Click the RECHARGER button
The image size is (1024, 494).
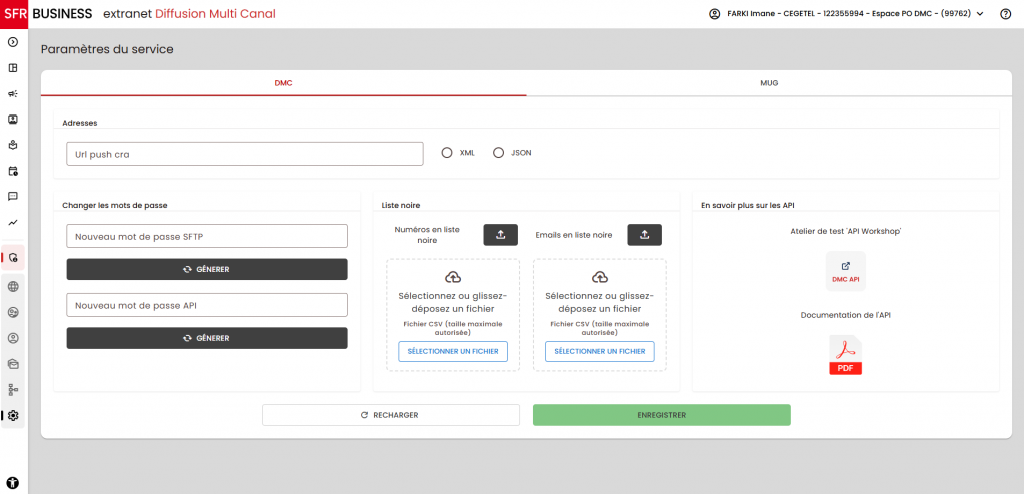(x=390, y=415)
